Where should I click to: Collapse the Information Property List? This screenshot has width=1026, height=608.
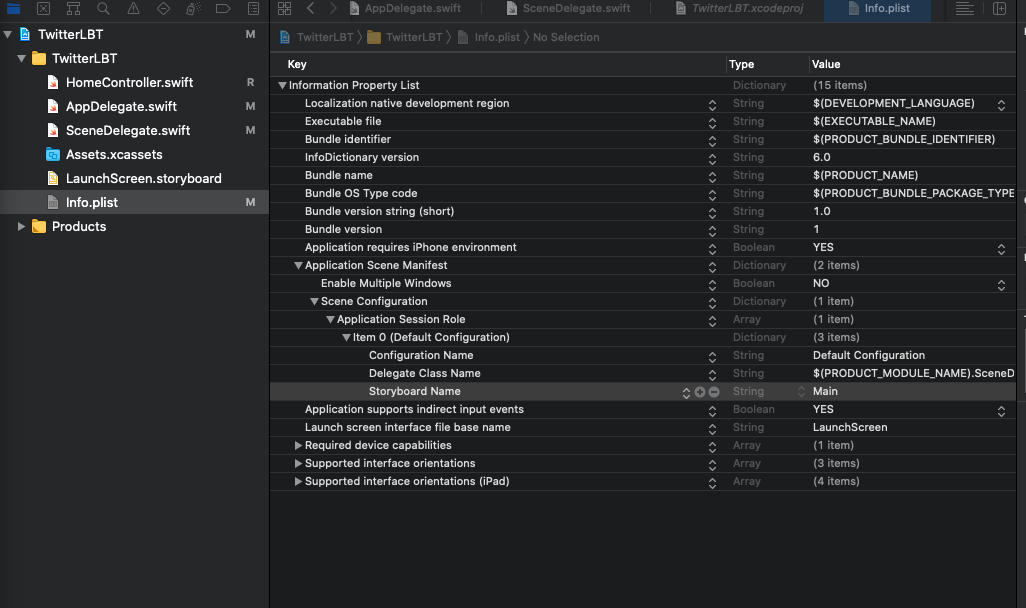pos(283,86)
